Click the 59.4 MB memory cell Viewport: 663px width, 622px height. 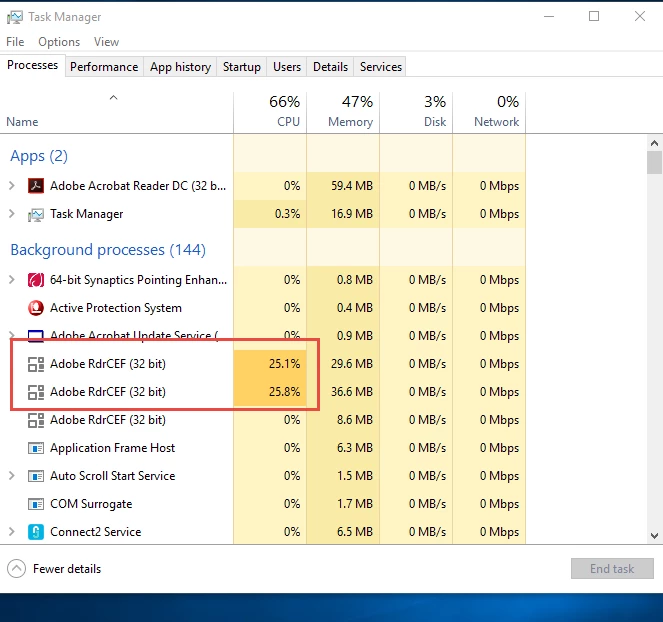tap(343, 186)
